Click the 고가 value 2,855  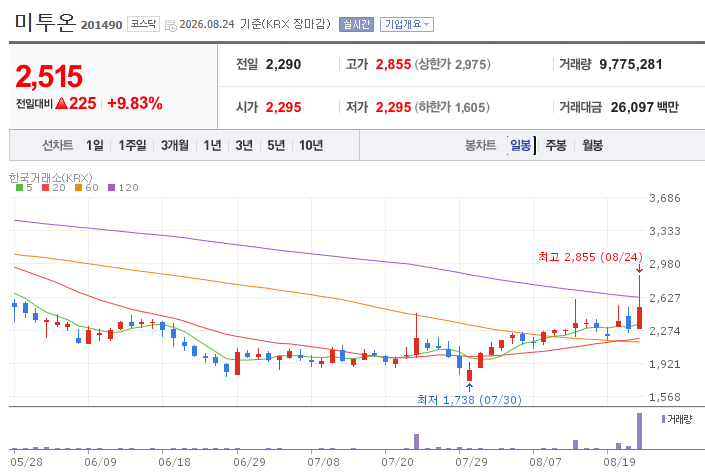(x=393, y=64)
